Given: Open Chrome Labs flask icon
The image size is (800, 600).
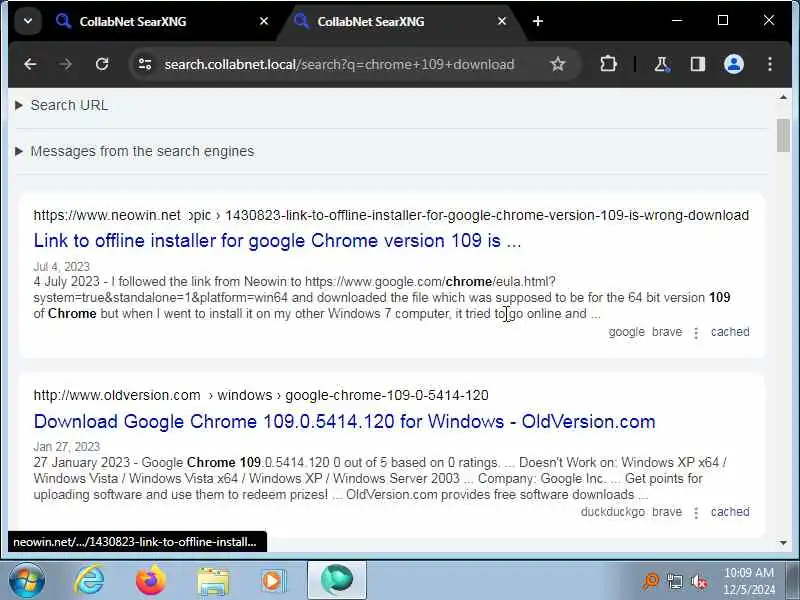Looking at the screenshot, I should coord(661,64).
